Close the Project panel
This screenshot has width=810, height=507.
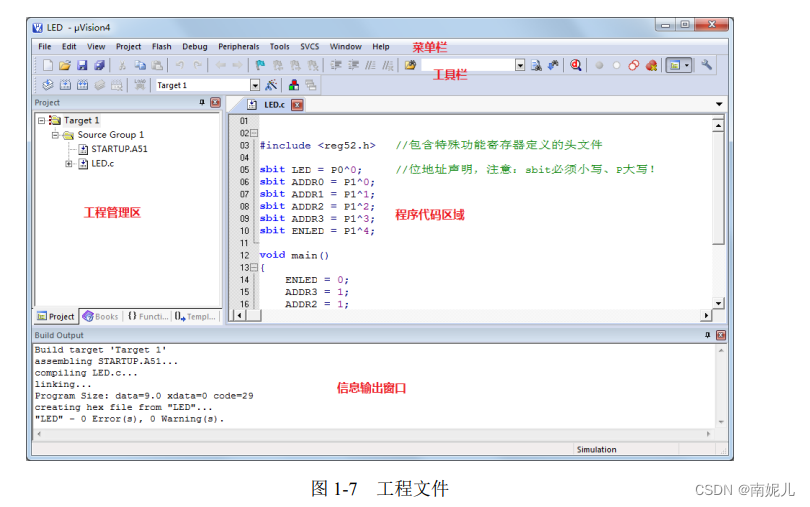click(x=215, y=102)
